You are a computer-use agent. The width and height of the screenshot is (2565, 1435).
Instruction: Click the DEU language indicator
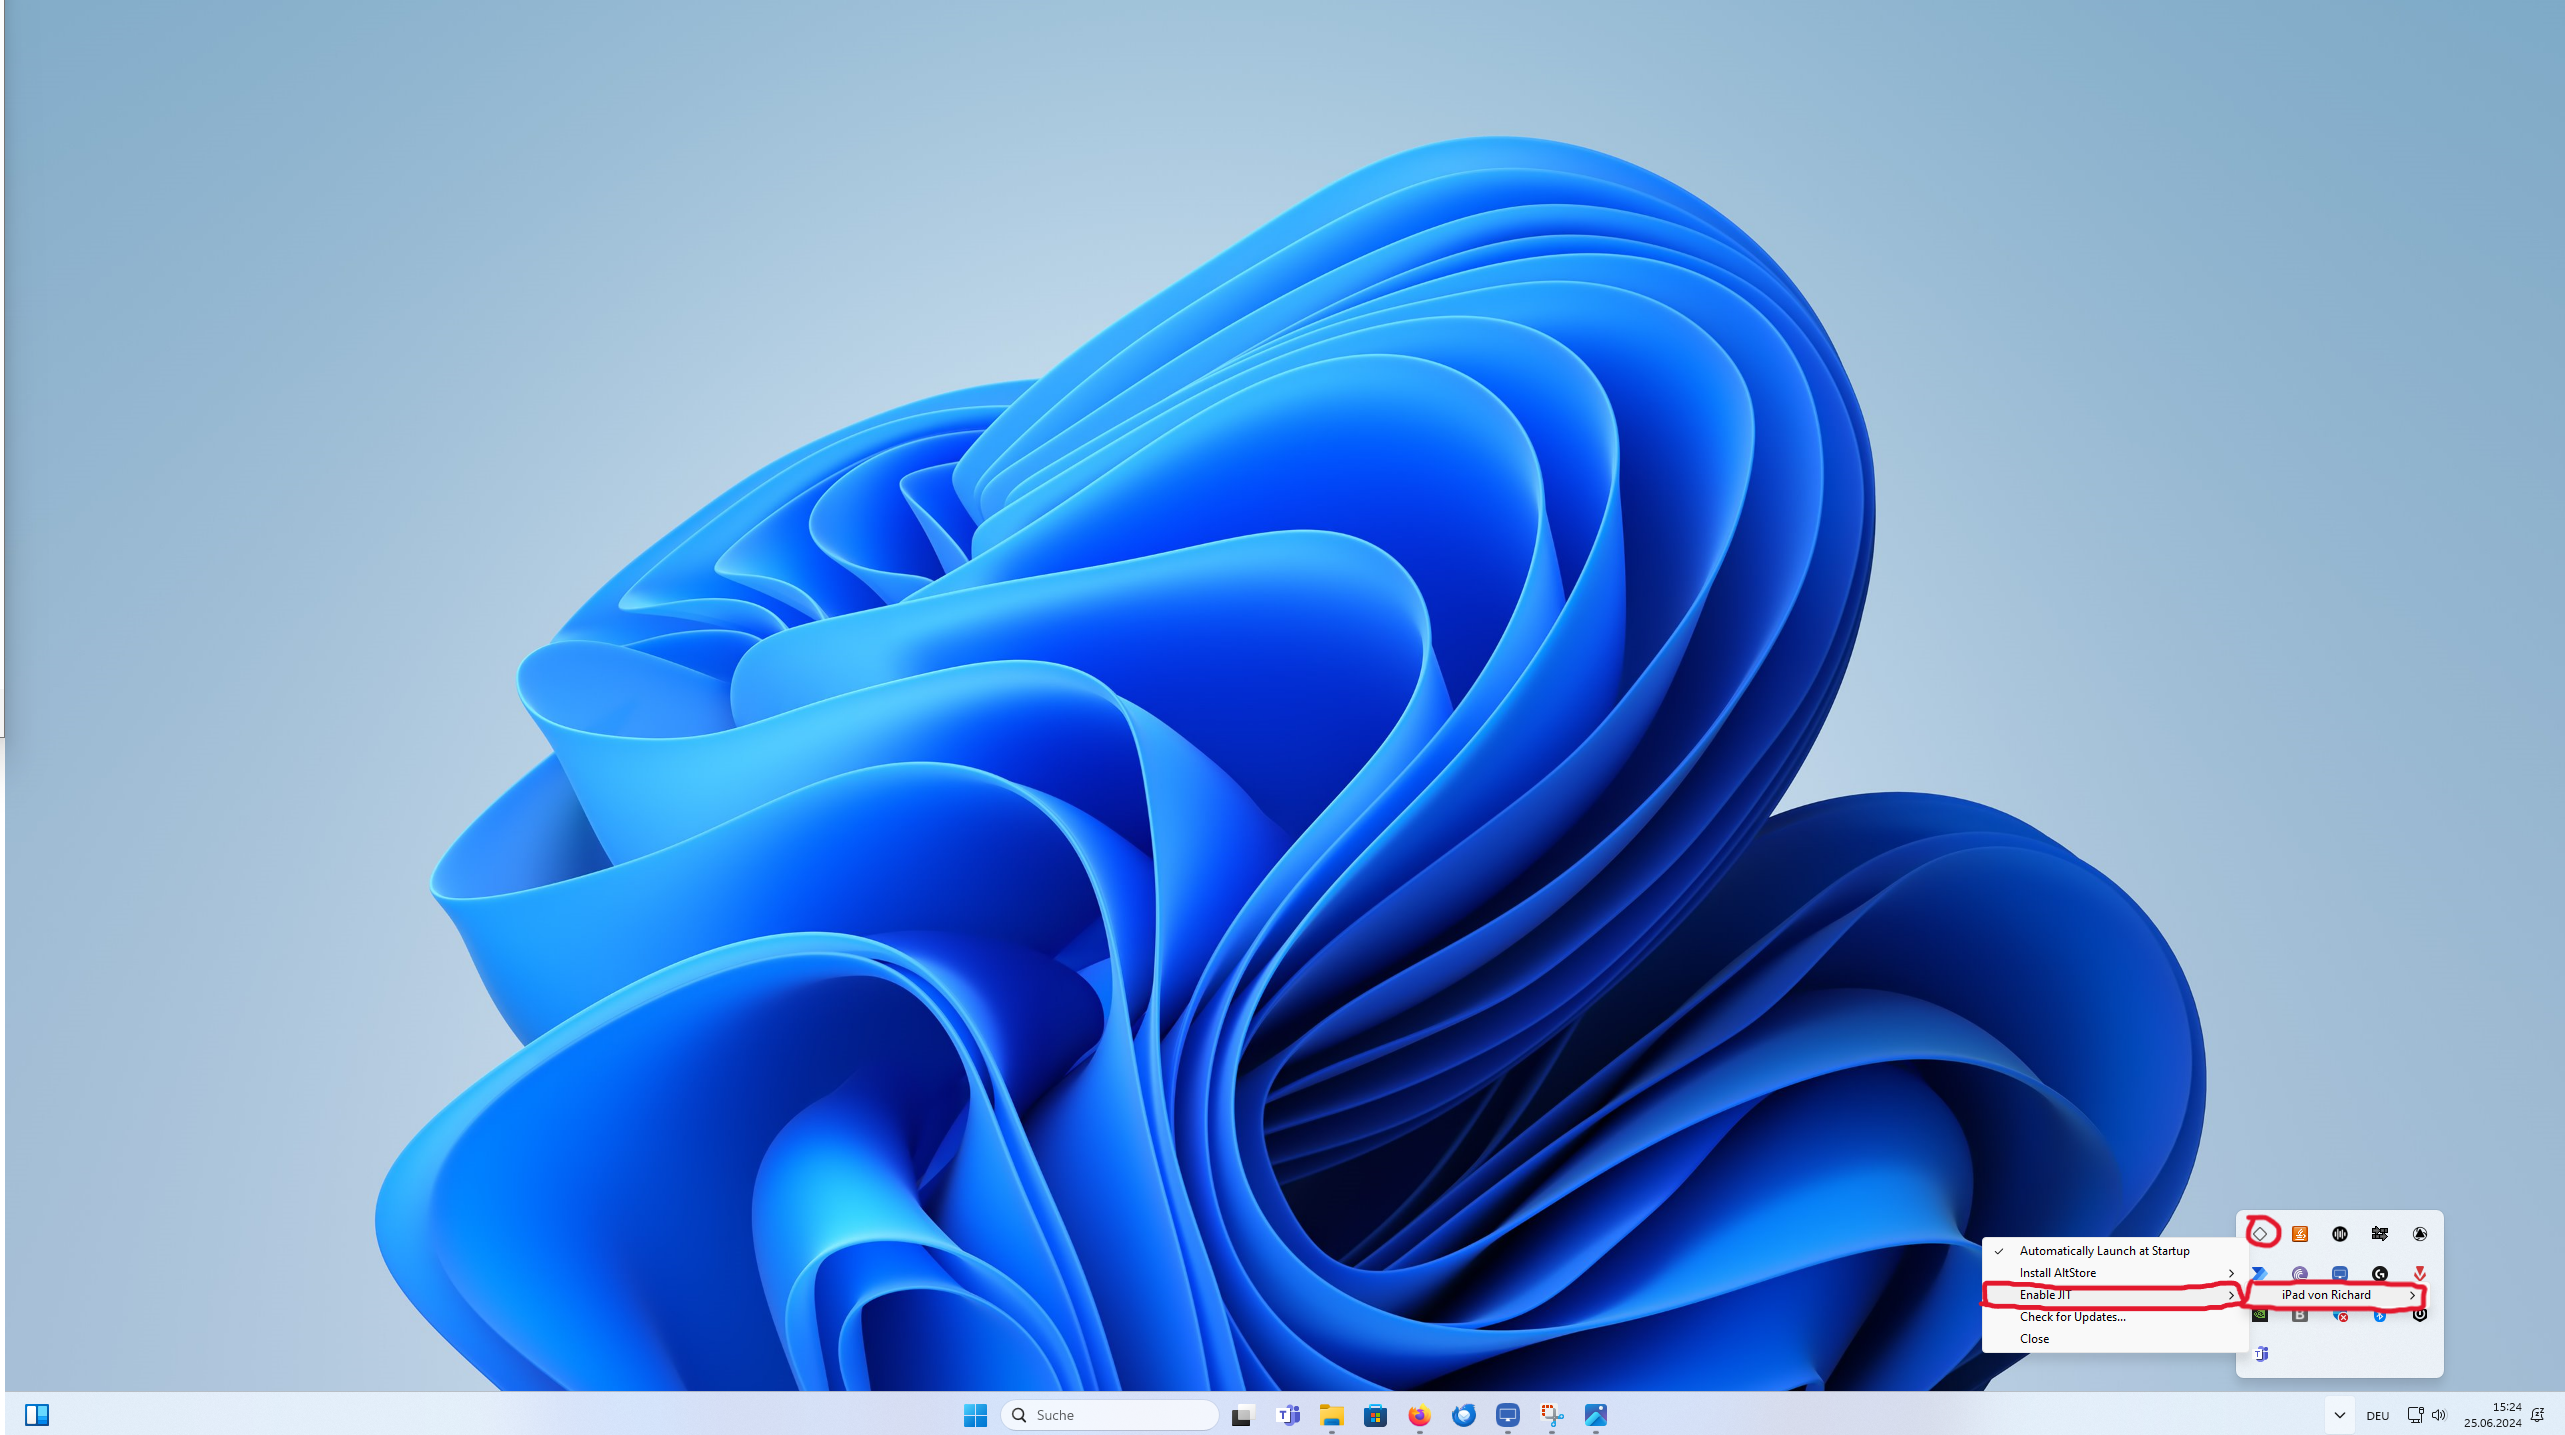click(x=2378, y=1415)
